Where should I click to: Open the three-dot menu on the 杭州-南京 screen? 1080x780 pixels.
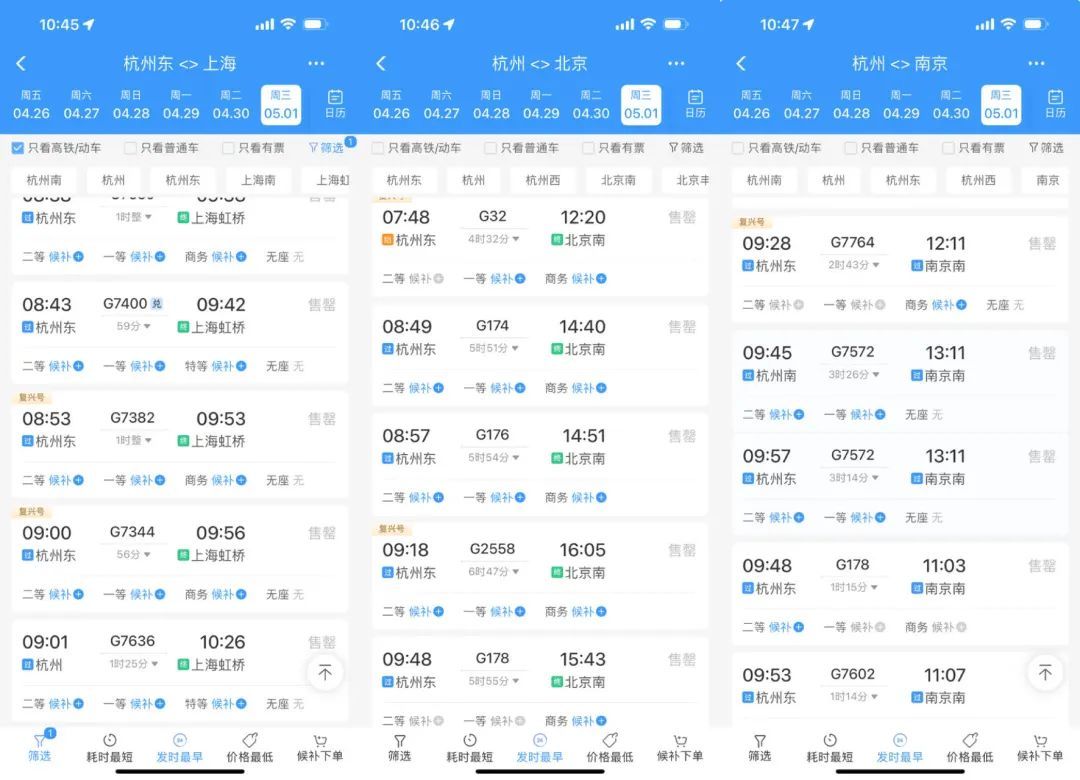click(x=1037, y=63)
